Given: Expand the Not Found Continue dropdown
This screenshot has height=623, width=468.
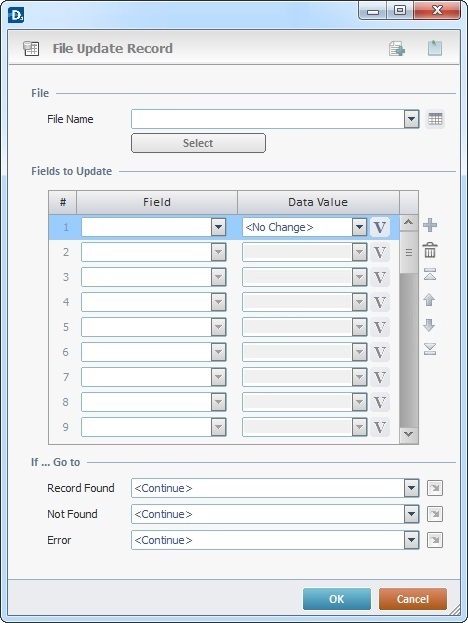Looking at the screenshot, I should 412,514.
